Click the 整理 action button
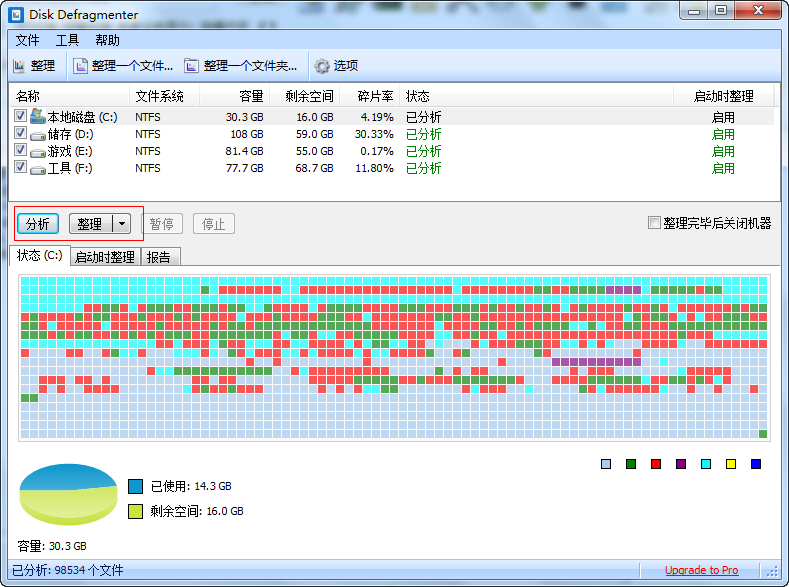 click(x=90, y=224)
